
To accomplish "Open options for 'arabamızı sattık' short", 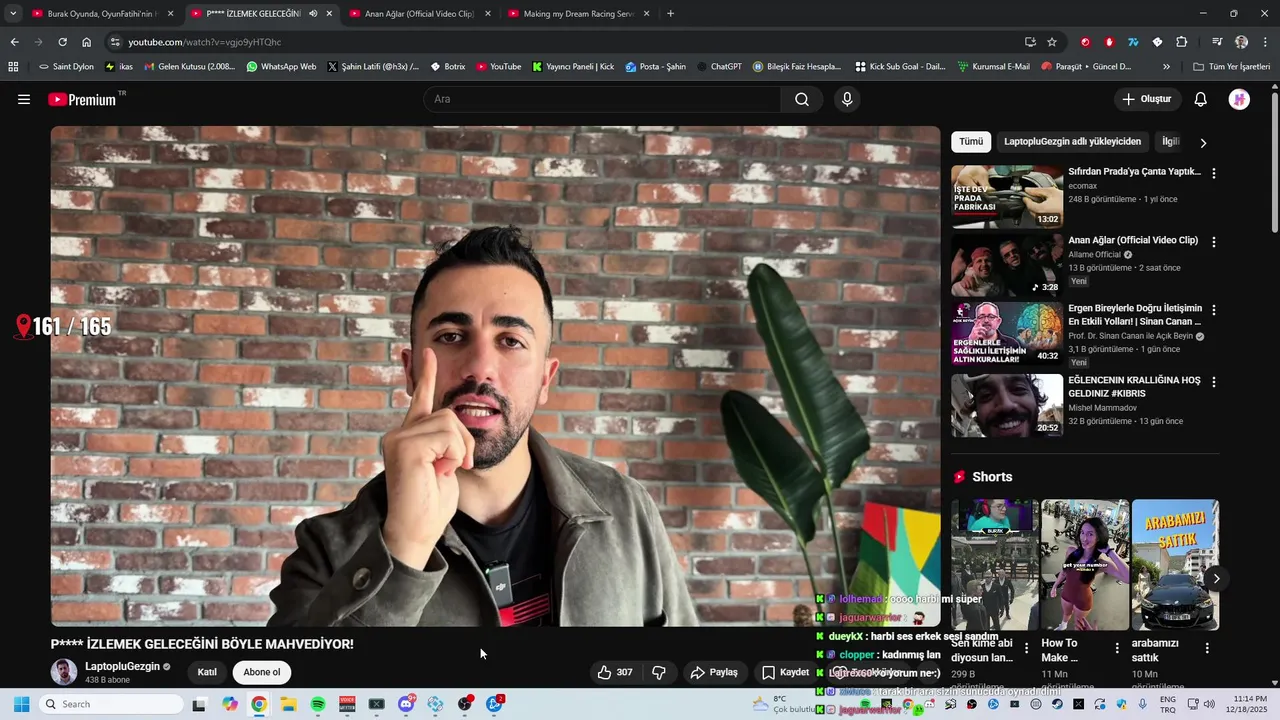I will click(1207, 648).
